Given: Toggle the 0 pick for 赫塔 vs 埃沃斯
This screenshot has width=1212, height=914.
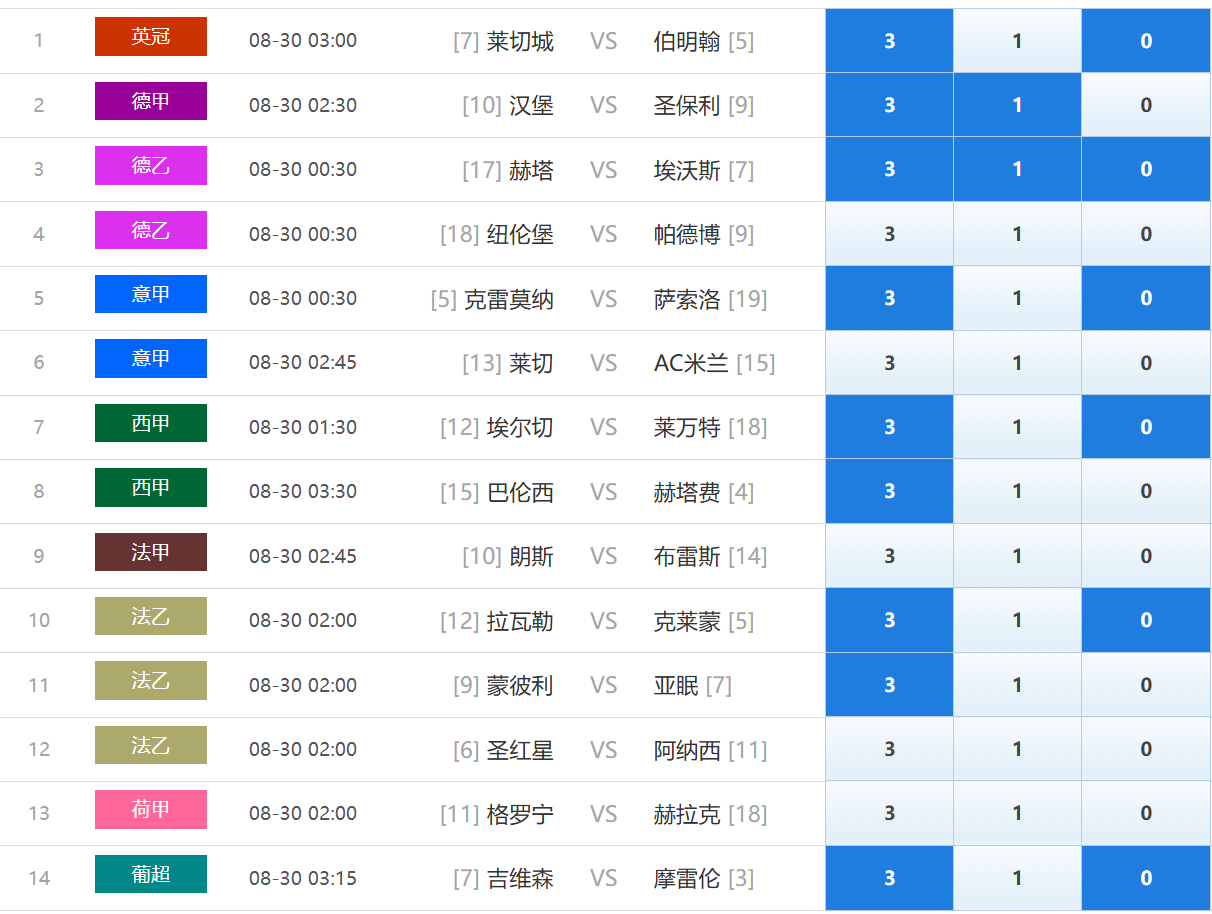Looking at the screenshot, I should coord(1146,169).
